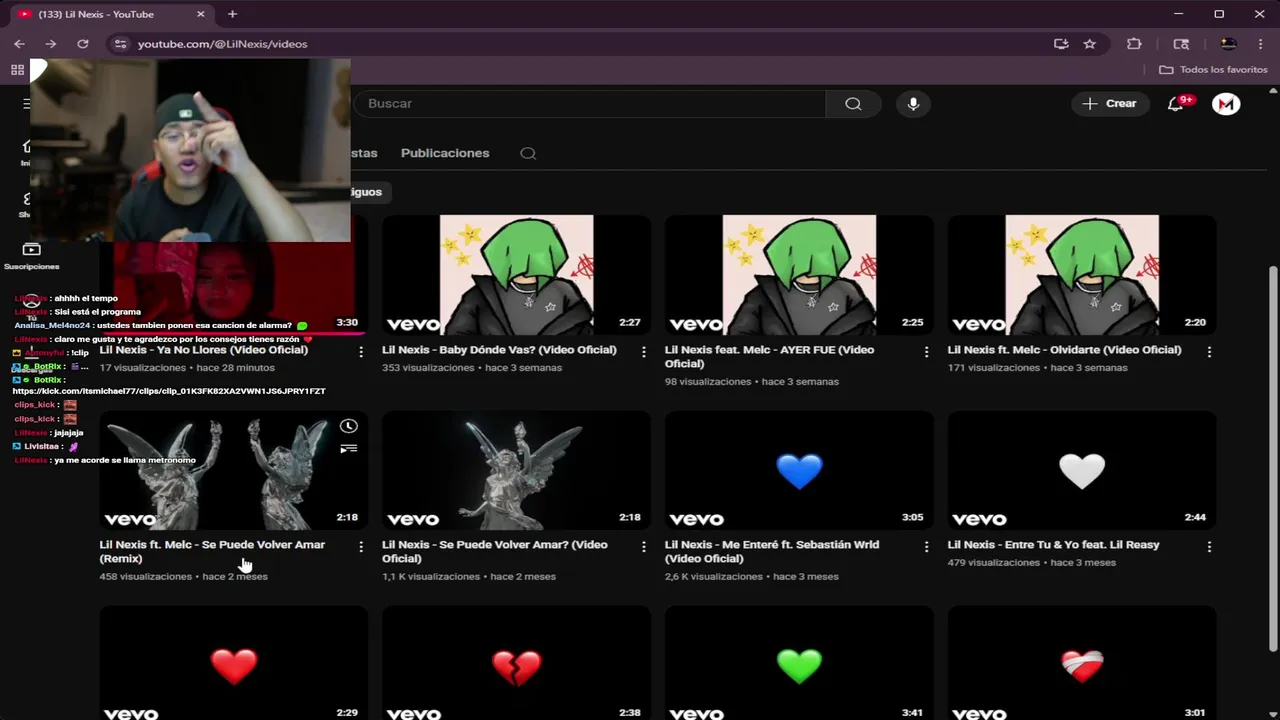
Task: Open YouTube notifications bell
Action: point(1176,104)
